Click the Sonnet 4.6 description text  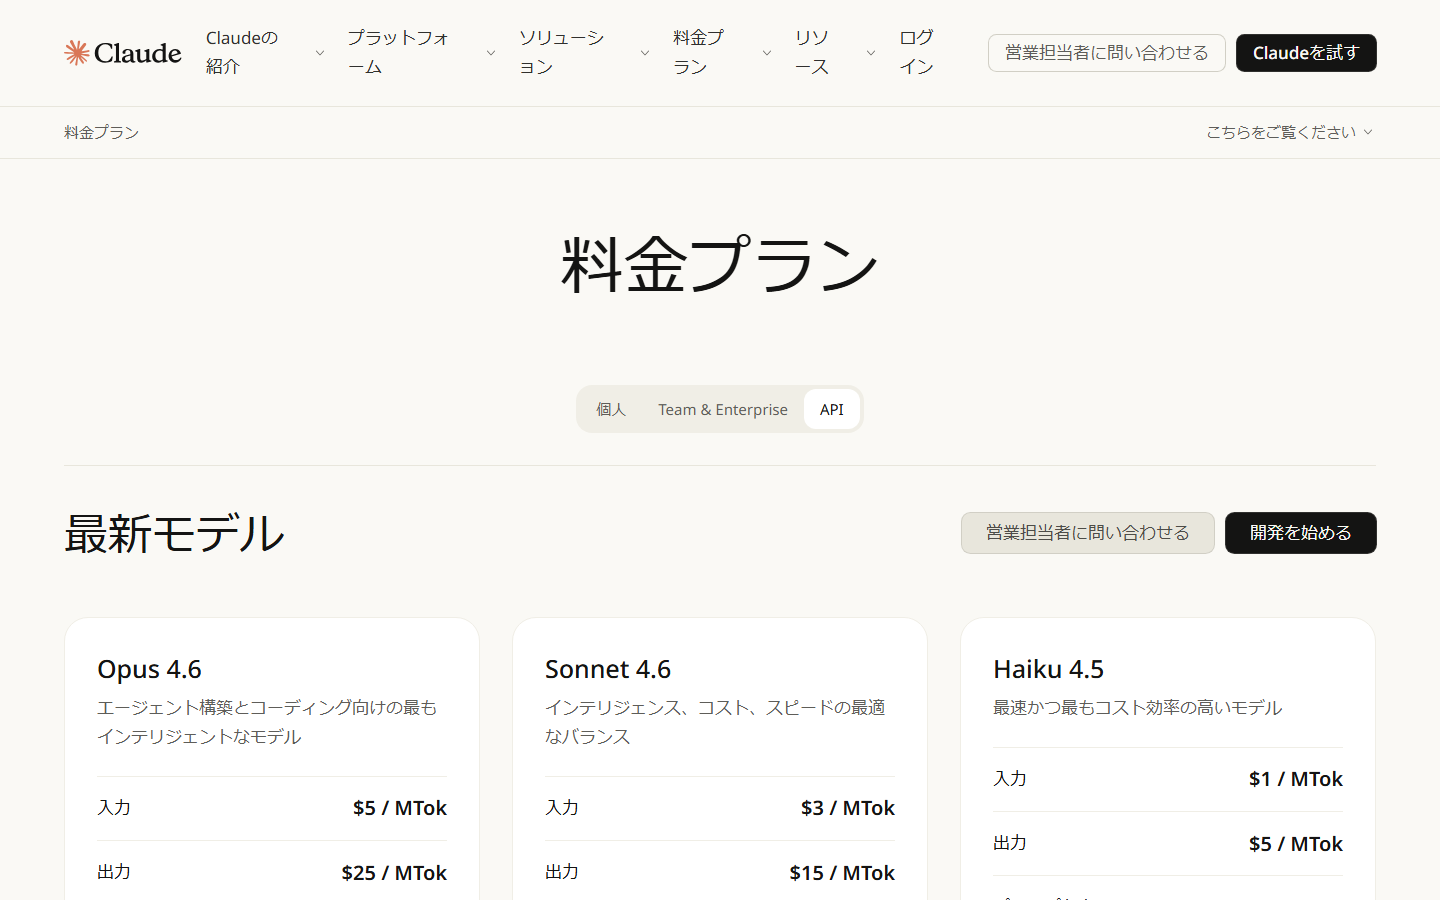pyautogui.click(x=715, y=722)
